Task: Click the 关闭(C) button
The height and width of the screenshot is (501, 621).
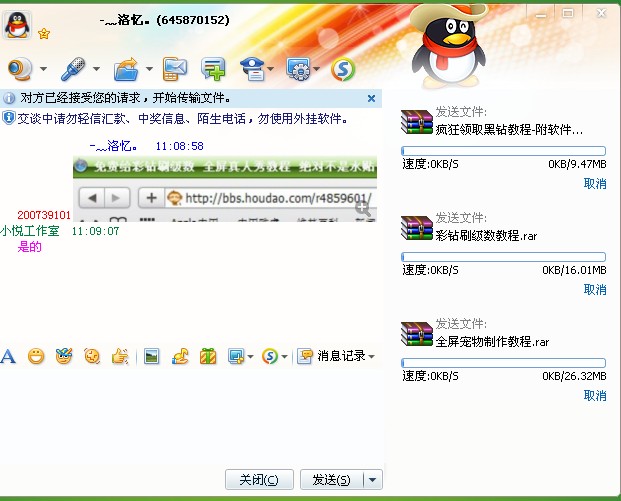Action: 259,480
